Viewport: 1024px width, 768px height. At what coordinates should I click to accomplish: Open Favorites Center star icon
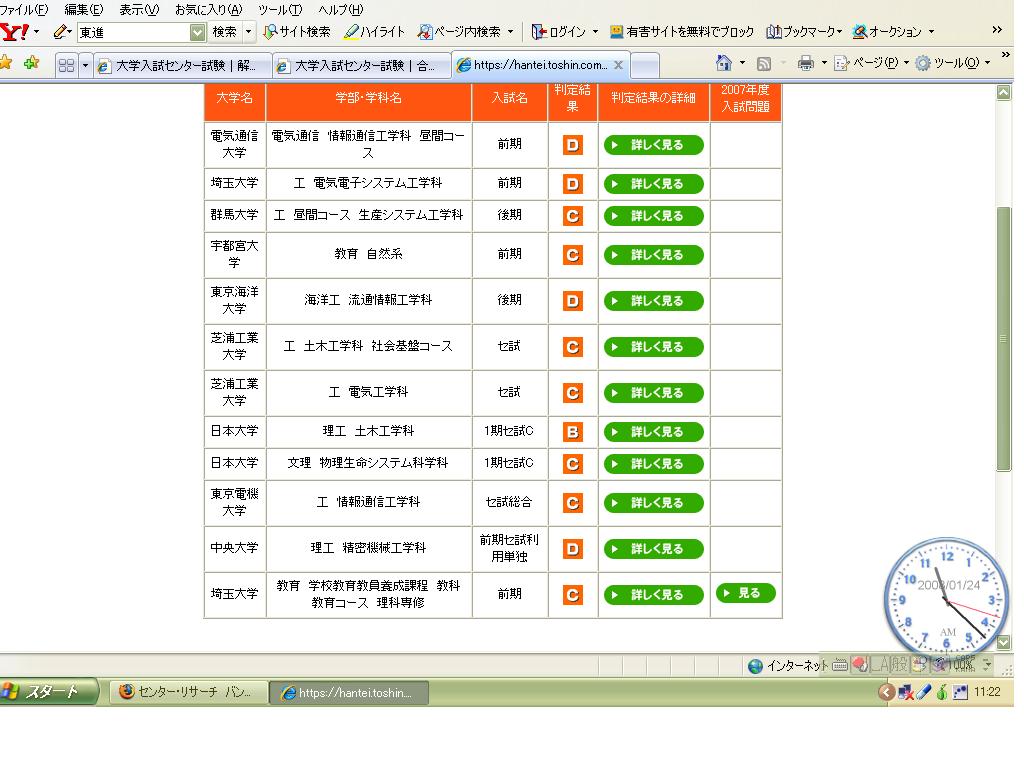(x=7, y=63)
